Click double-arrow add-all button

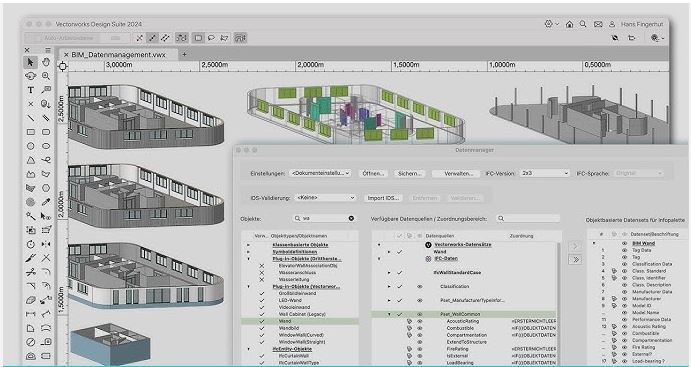pos(575,259)
